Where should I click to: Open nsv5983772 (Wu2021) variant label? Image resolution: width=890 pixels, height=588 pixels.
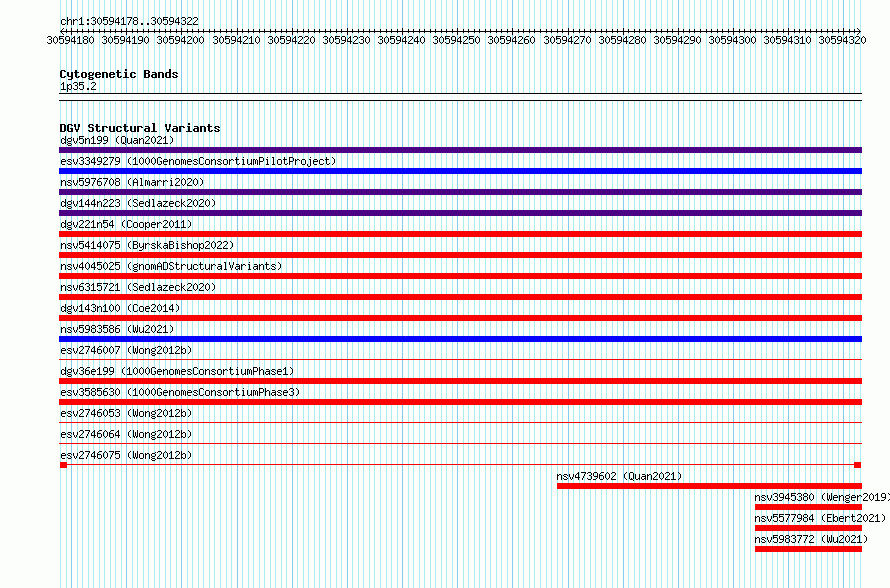coord(811,539)
